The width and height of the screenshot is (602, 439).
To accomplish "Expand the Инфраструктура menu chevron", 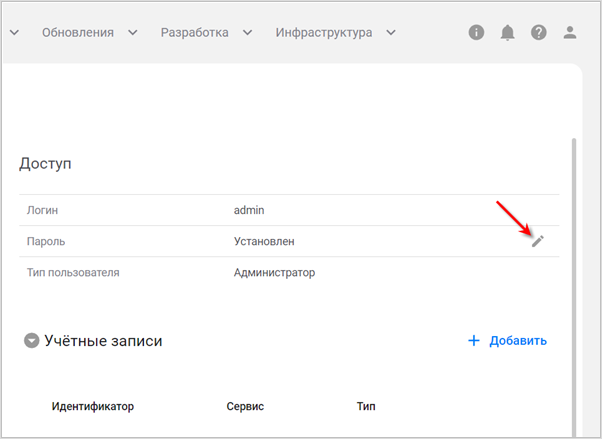I will (x=391, y=33).
